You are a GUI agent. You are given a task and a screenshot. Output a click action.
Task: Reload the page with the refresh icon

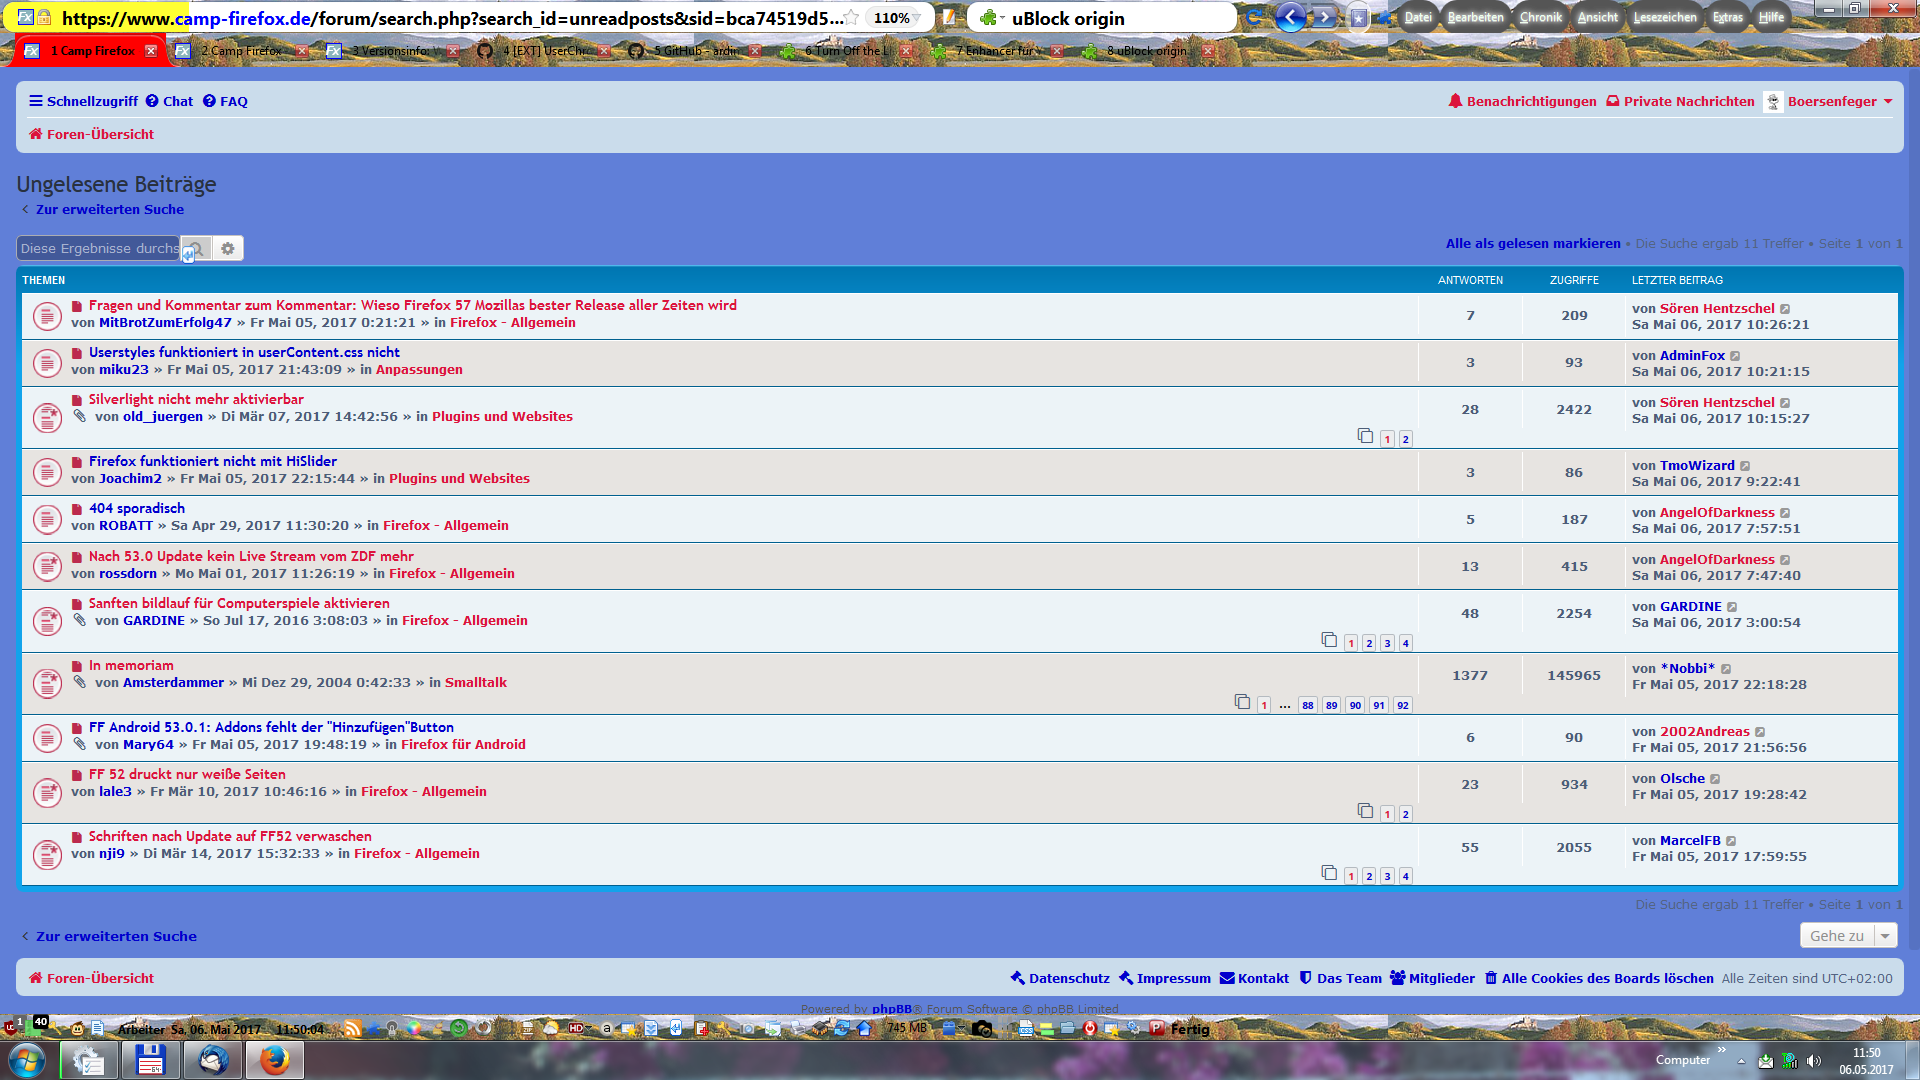pyautogui.click(x=1254, y=17)
